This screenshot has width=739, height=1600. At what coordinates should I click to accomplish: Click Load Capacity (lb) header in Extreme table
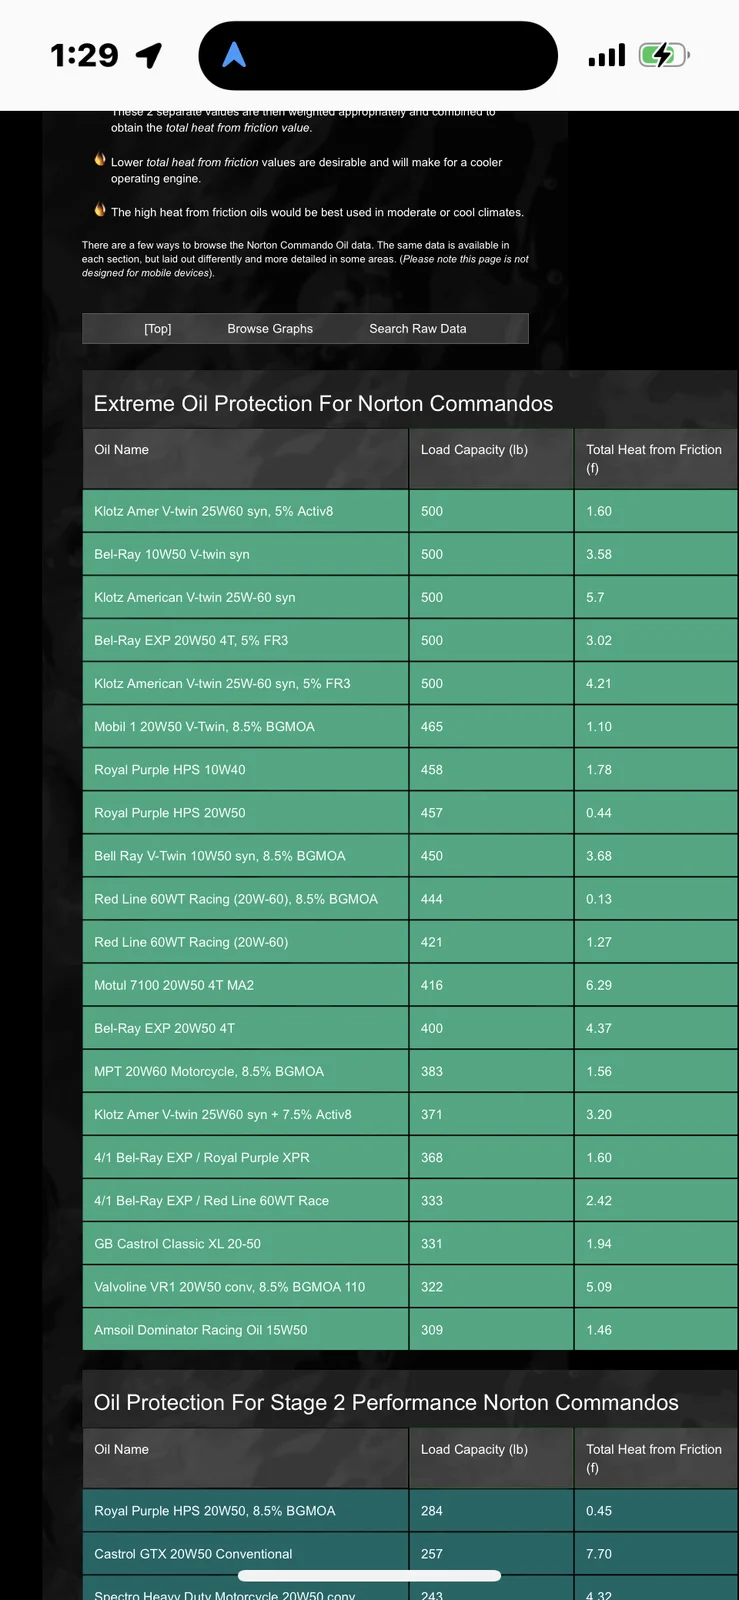474,450
